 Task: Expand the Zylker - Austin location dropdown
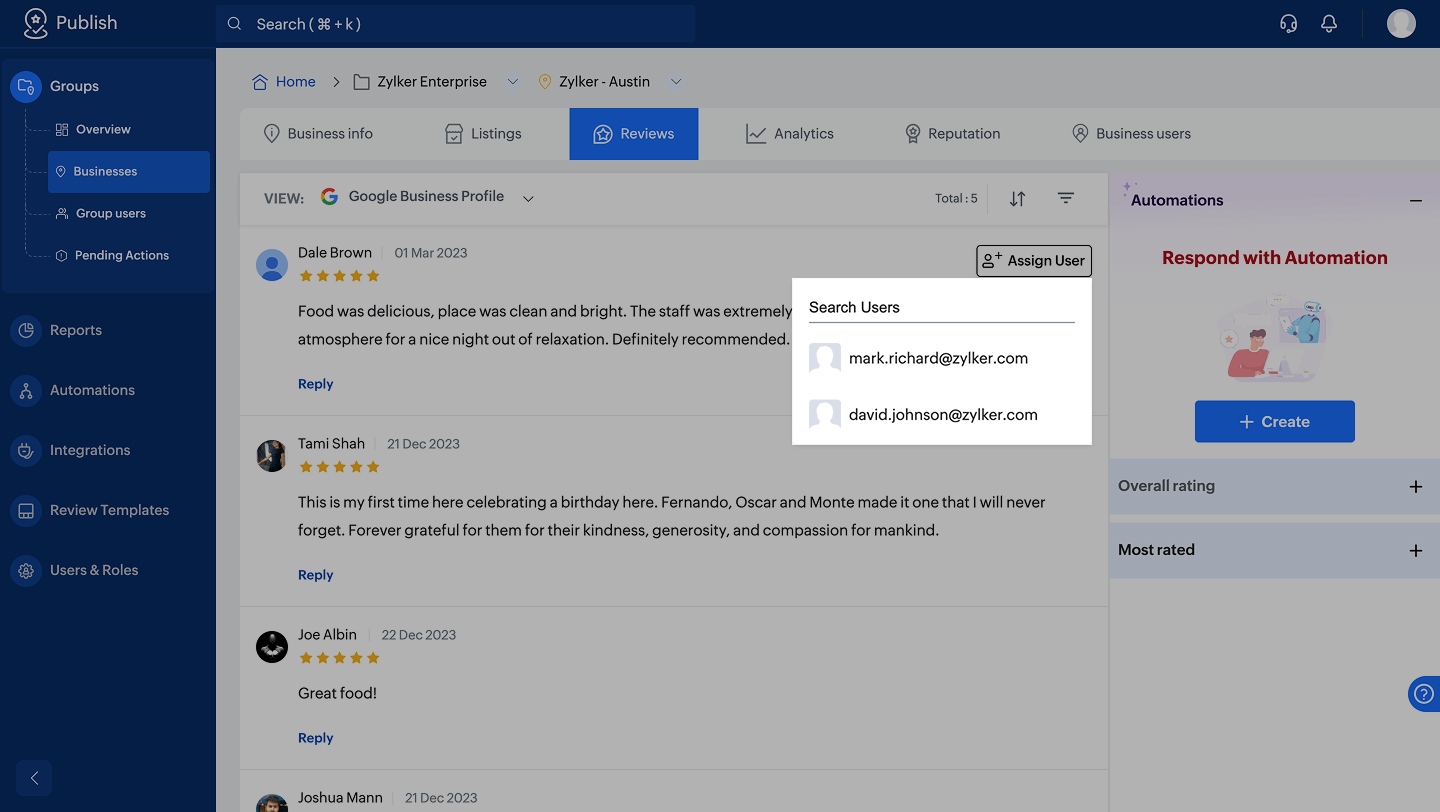[676, 82]
